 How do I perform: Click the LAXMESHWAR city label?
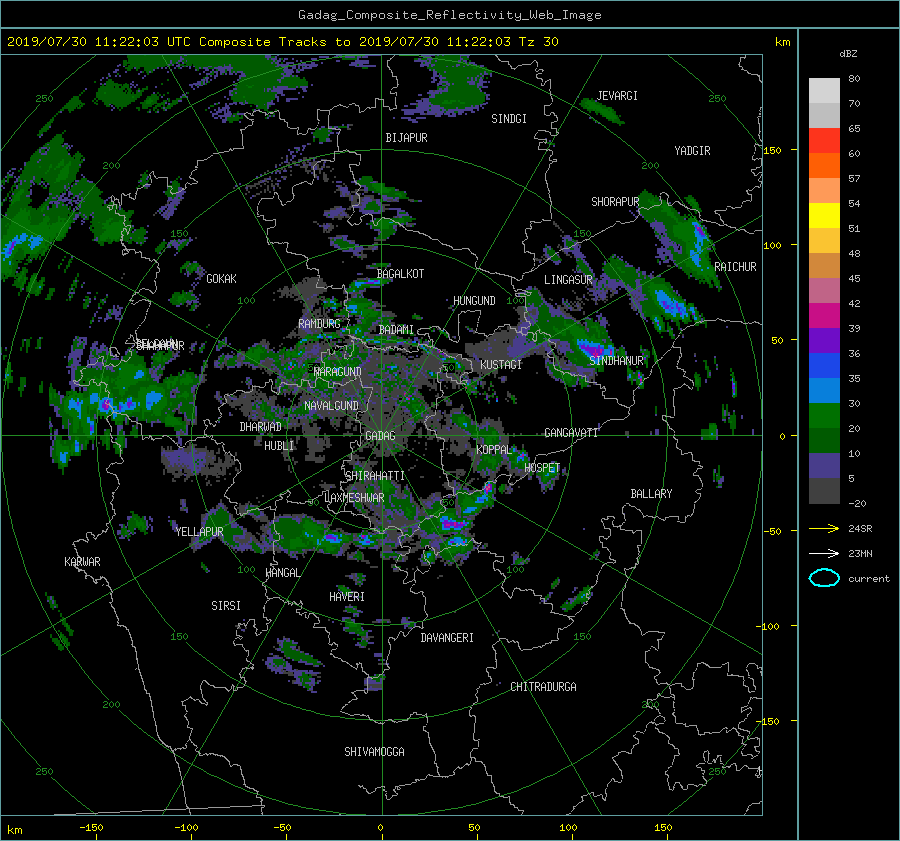coord(354,498)
